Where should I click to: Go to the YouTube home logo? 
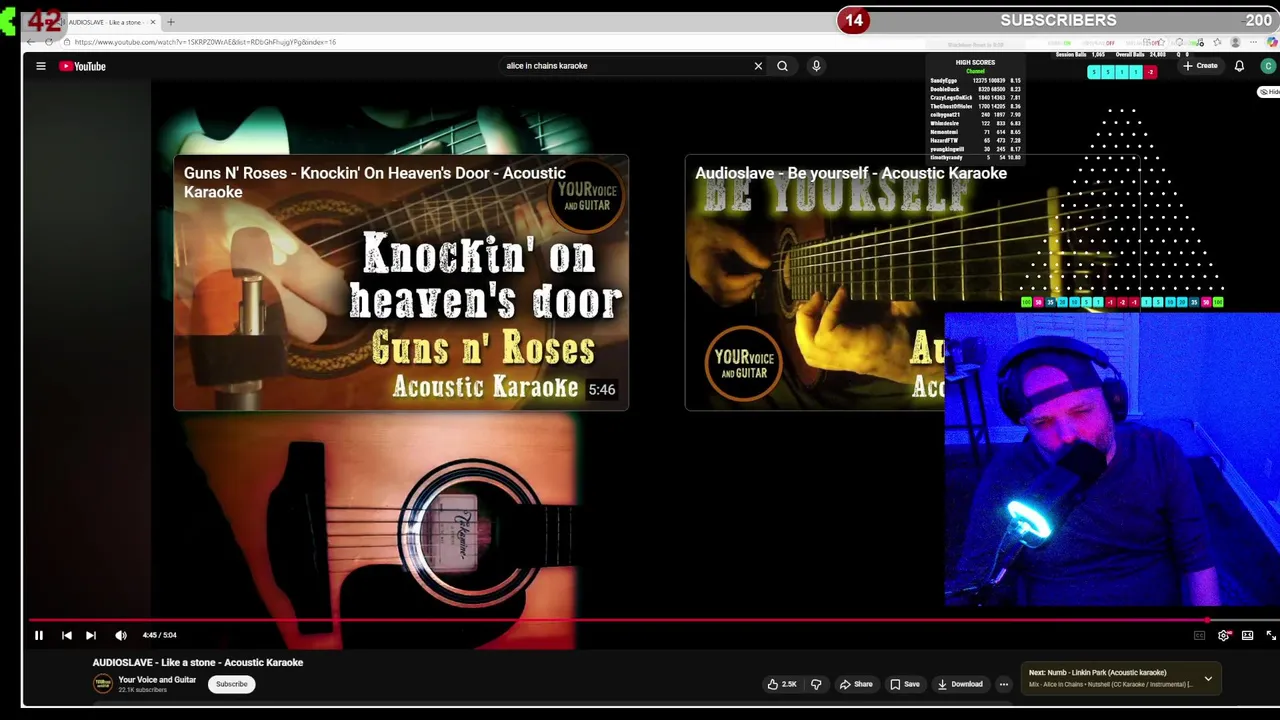[82, 66]
